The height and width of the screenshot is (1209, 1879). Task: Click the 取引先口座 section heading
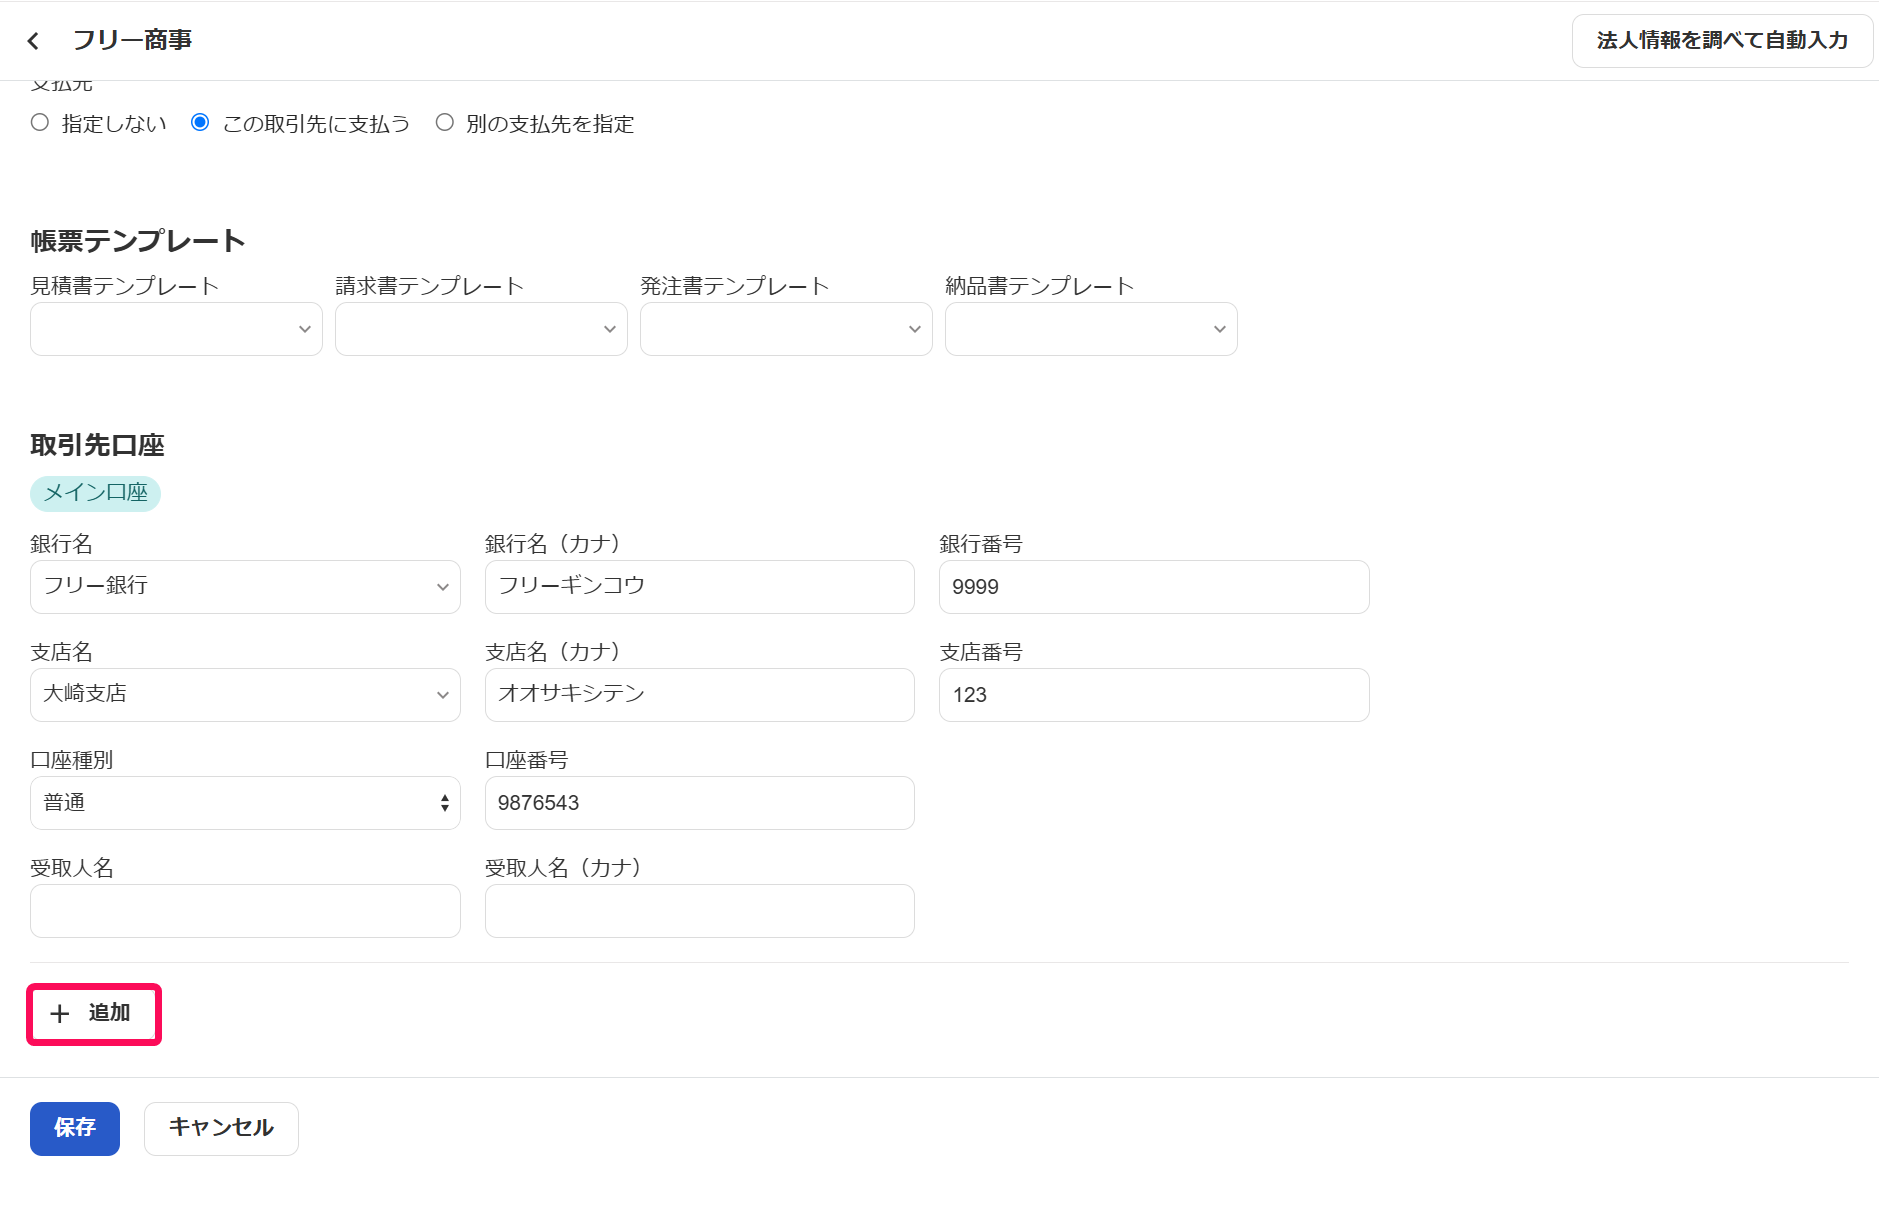tap(97, 445)
